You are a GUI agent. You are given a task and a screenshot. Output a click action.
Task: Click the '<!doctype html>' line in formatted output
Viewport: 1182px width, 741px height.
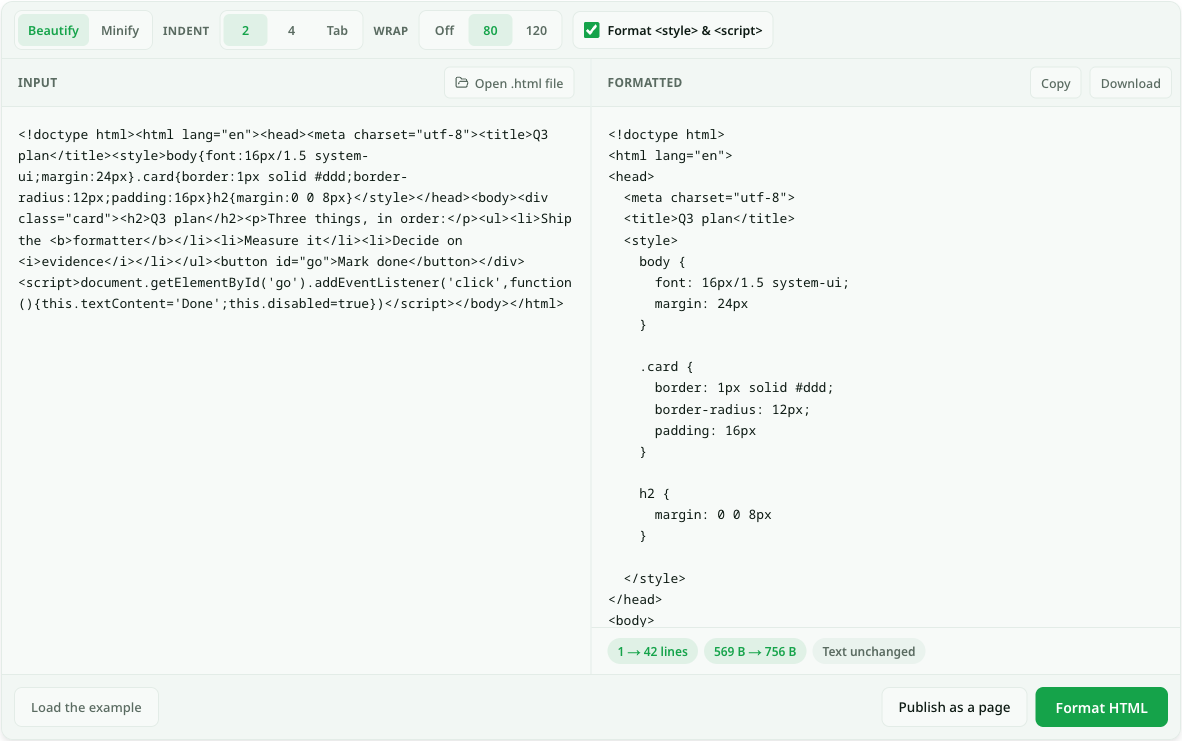pyautogui.click(x=666, y=134)
